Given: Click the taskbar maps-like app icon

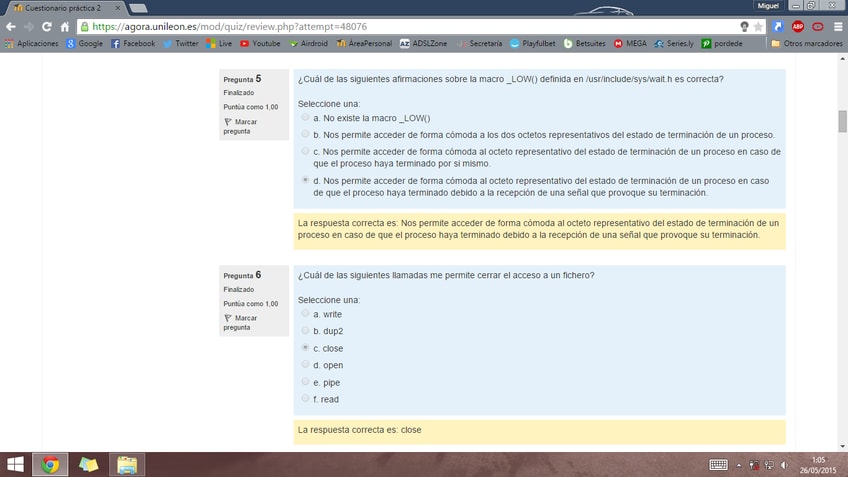Looking at the screenshot, I should (88, 465).
